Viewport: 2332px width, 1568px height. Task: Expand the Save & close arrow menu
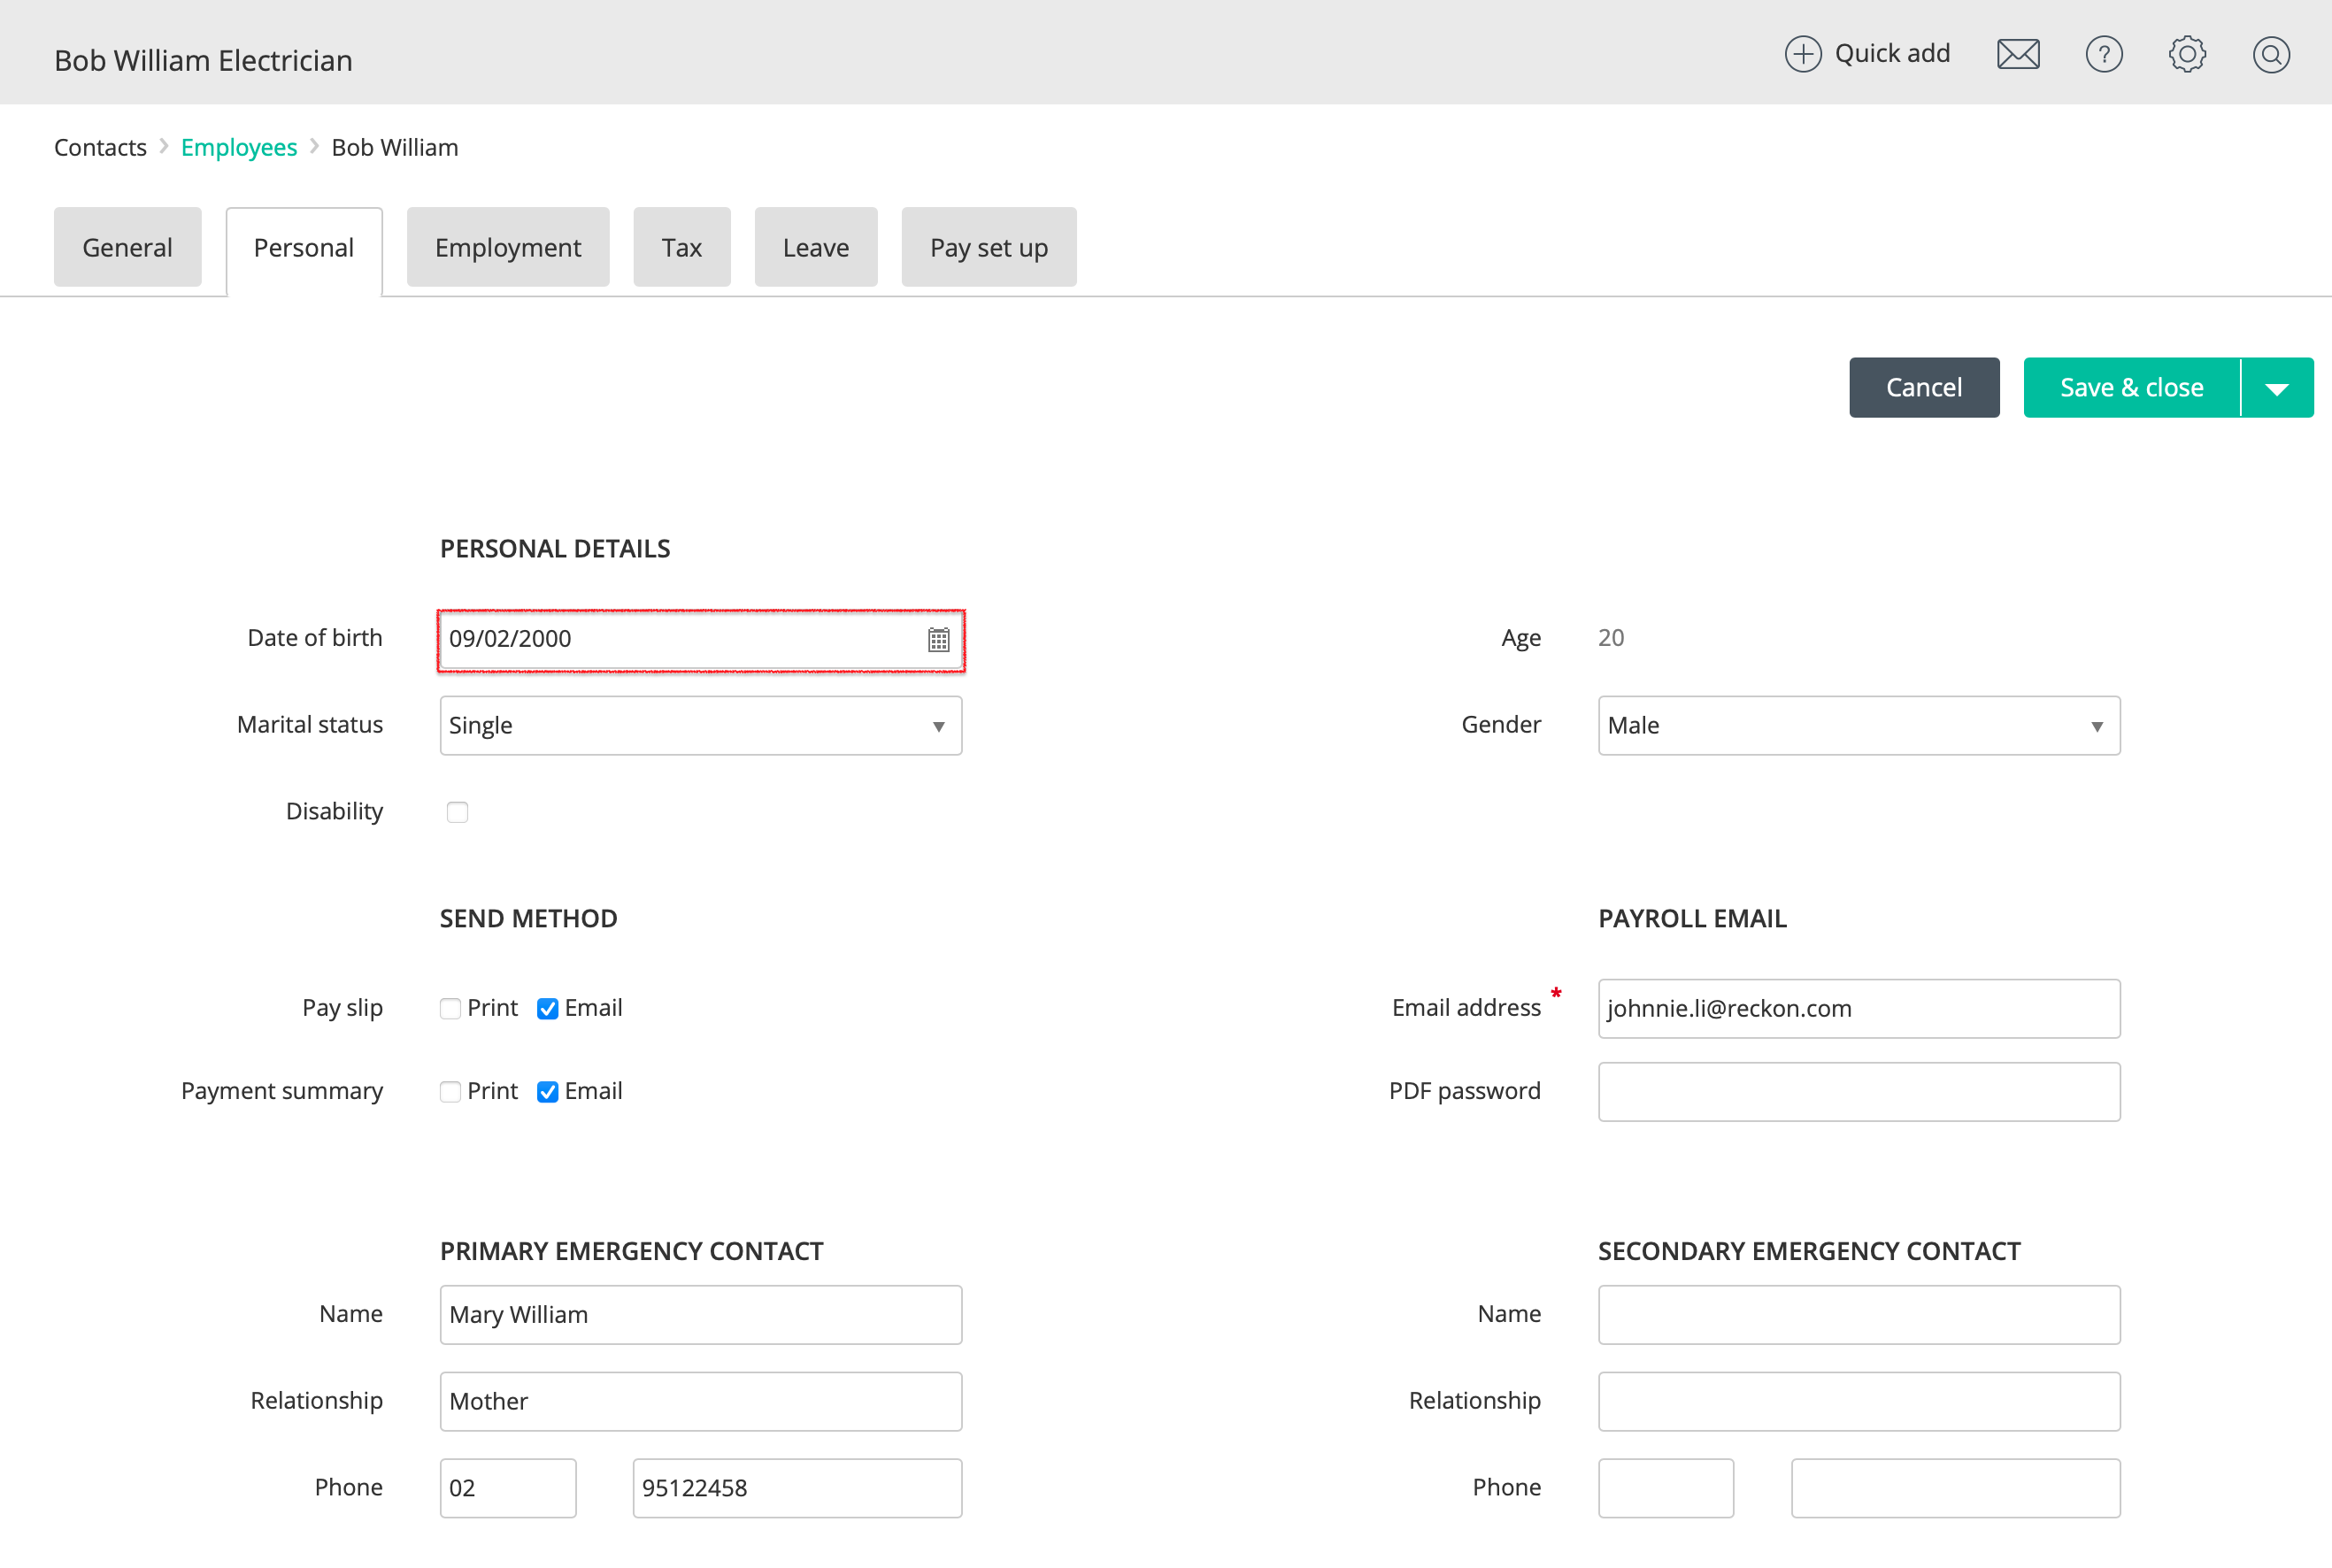(x=2277, y=388)
